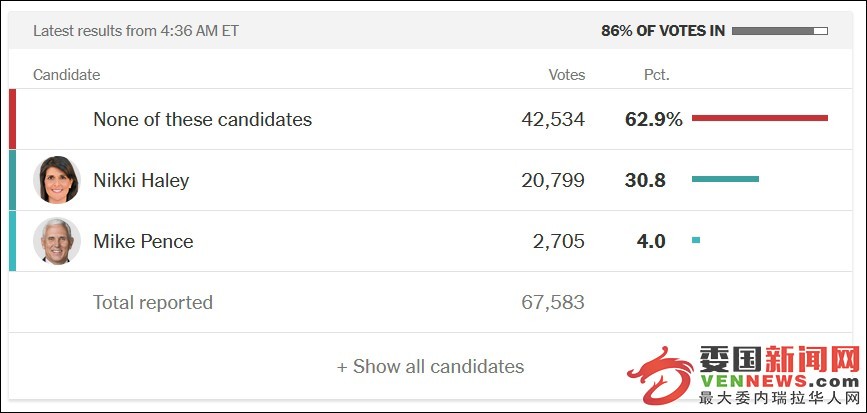This screenshot has height=413, width=867.
Task: Click the VENNEWS.com watermark text
Action: pyautogui.click(x=780, y=380)
